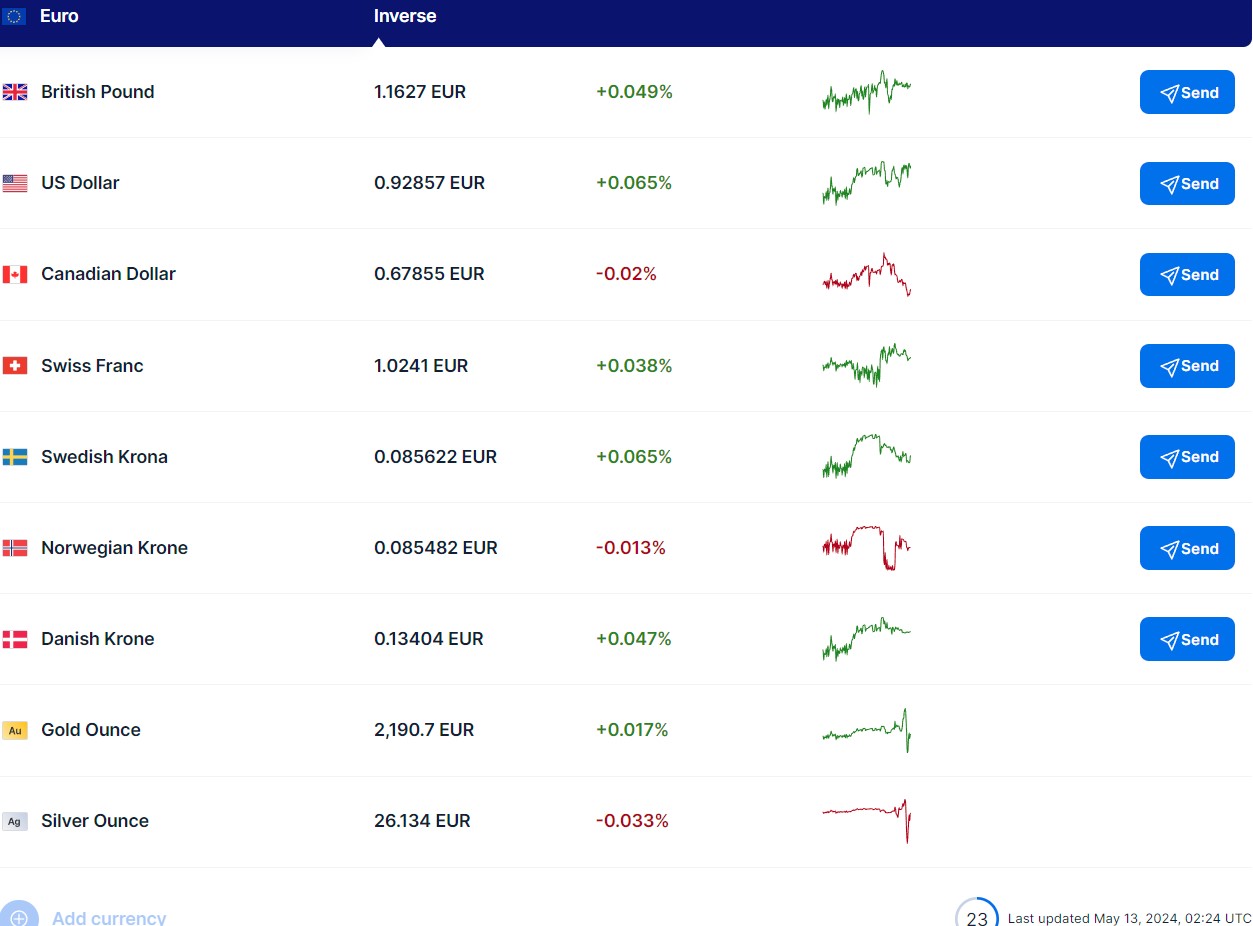Image resolution: width=1253 pixels, height=926 pixels.
Task: Click the Norwegian Krone flag icon
Action: pos(15,548)
